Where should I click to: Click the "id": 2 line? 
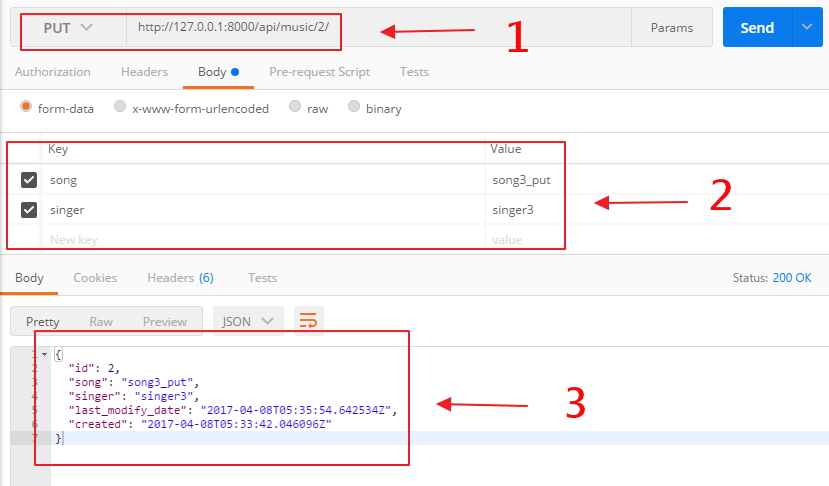[94, 368]
